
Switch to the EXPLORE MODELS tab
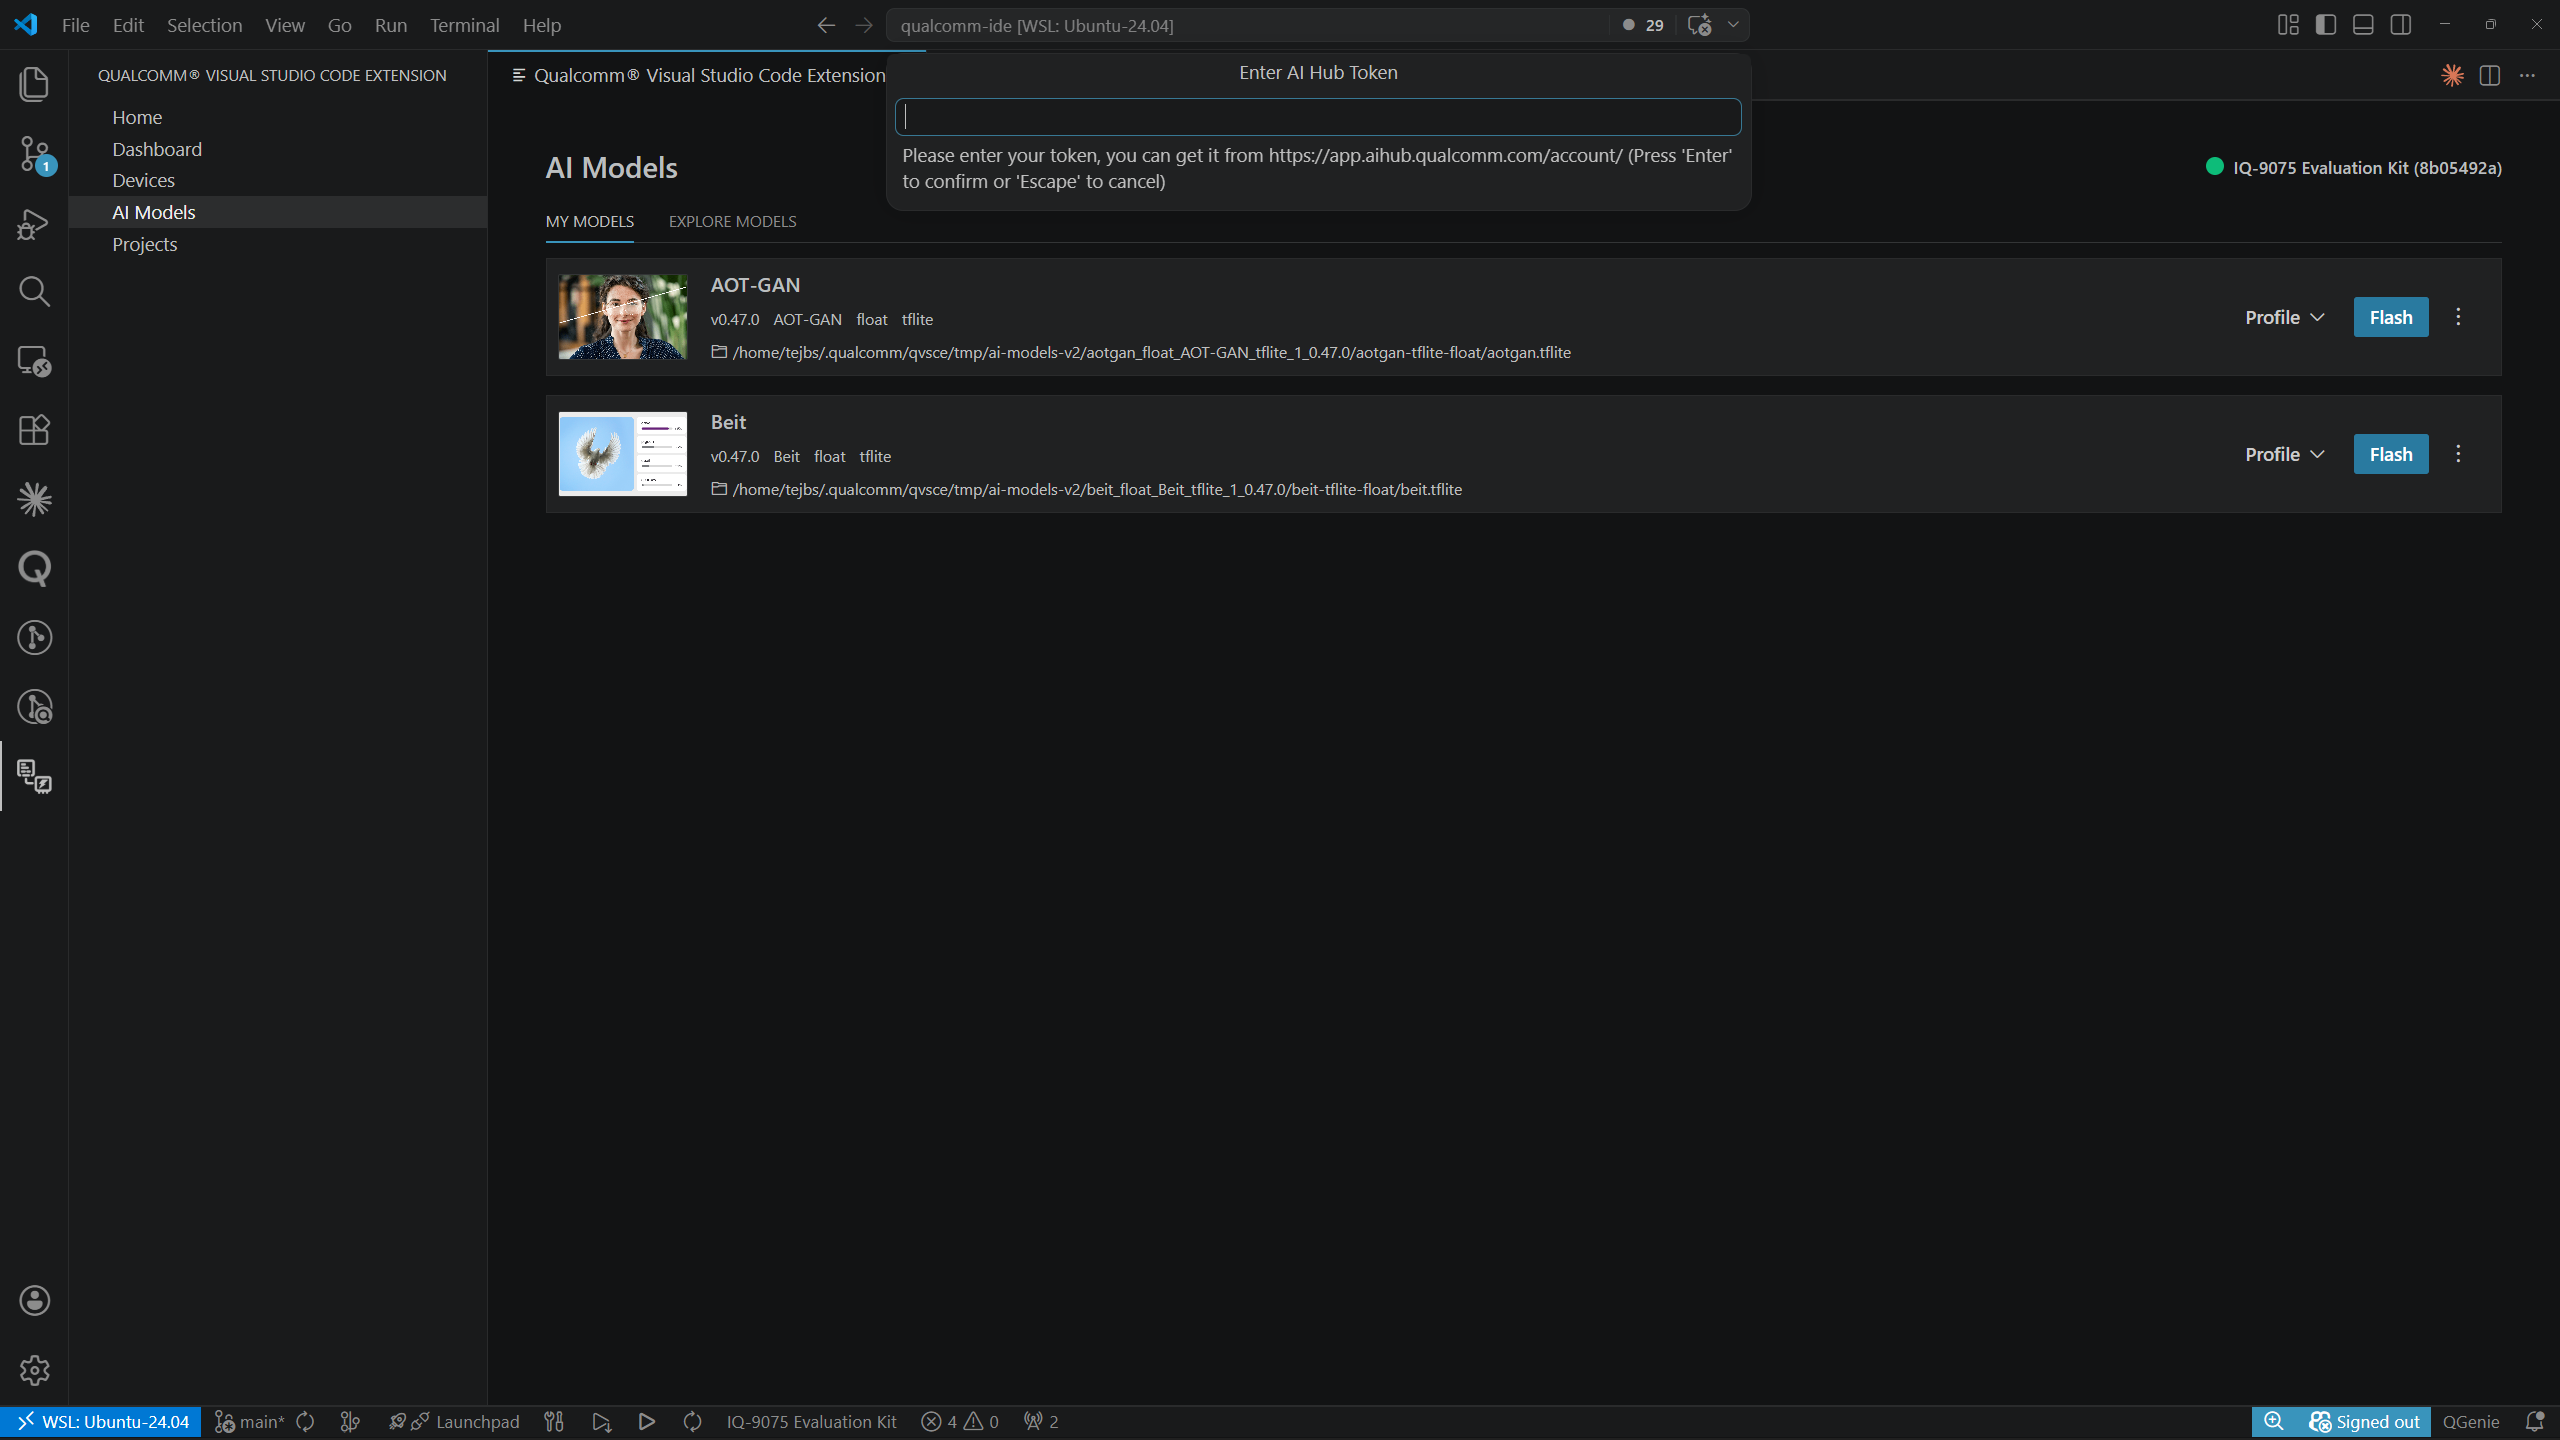point(732,221)
